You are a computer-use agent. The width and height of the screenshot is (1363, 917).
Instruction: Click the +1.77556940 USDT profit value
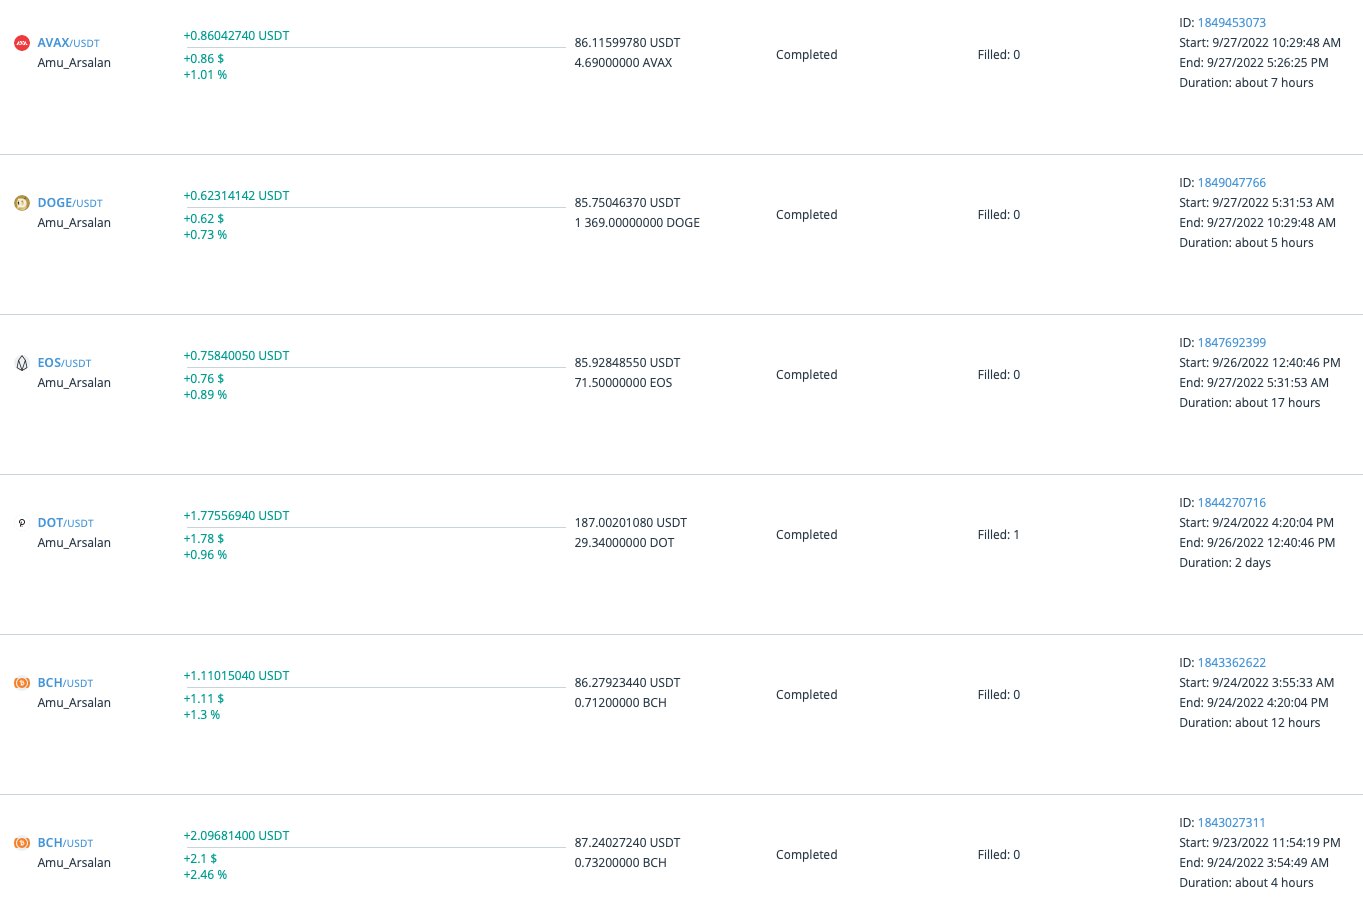236,516
